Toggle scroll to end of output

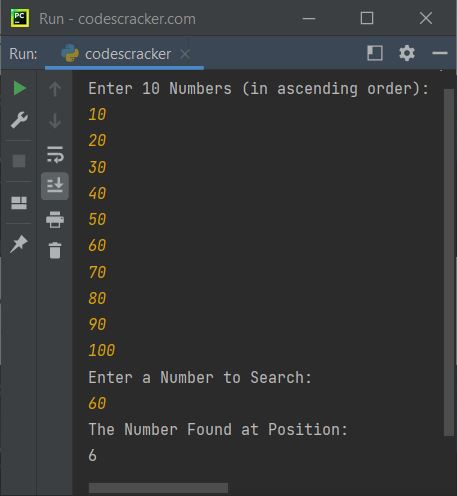tap(55, 186)
